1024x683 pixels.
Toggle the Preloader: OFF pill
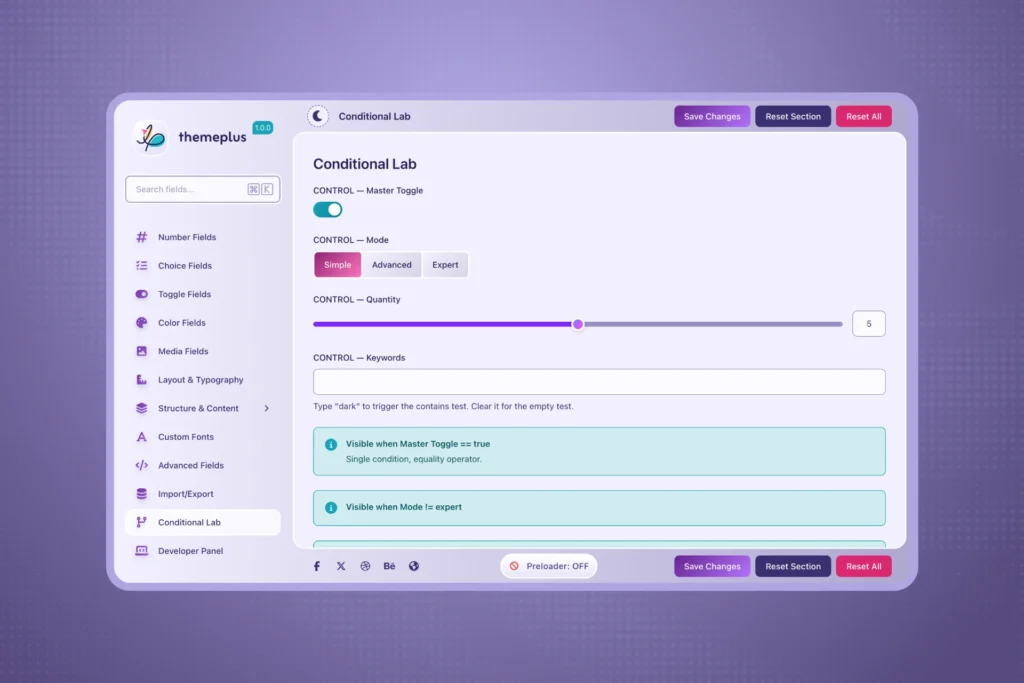[549, 566]
